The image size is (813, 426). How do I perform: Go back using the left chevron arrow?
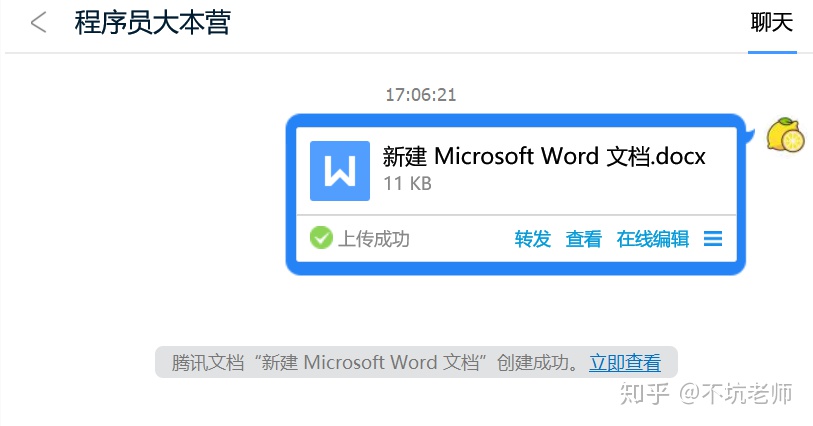38,23
